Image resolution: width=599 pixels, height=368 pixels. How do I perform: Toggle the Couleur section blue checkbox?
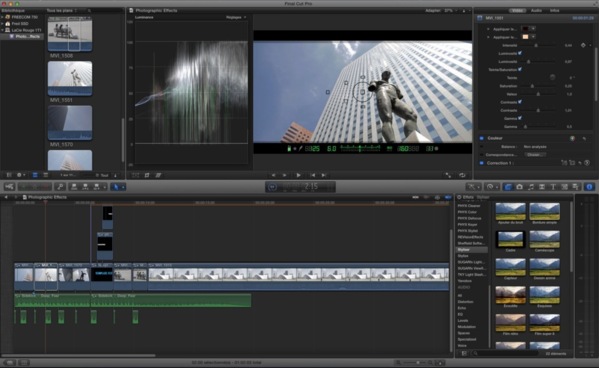pos(481,138)
